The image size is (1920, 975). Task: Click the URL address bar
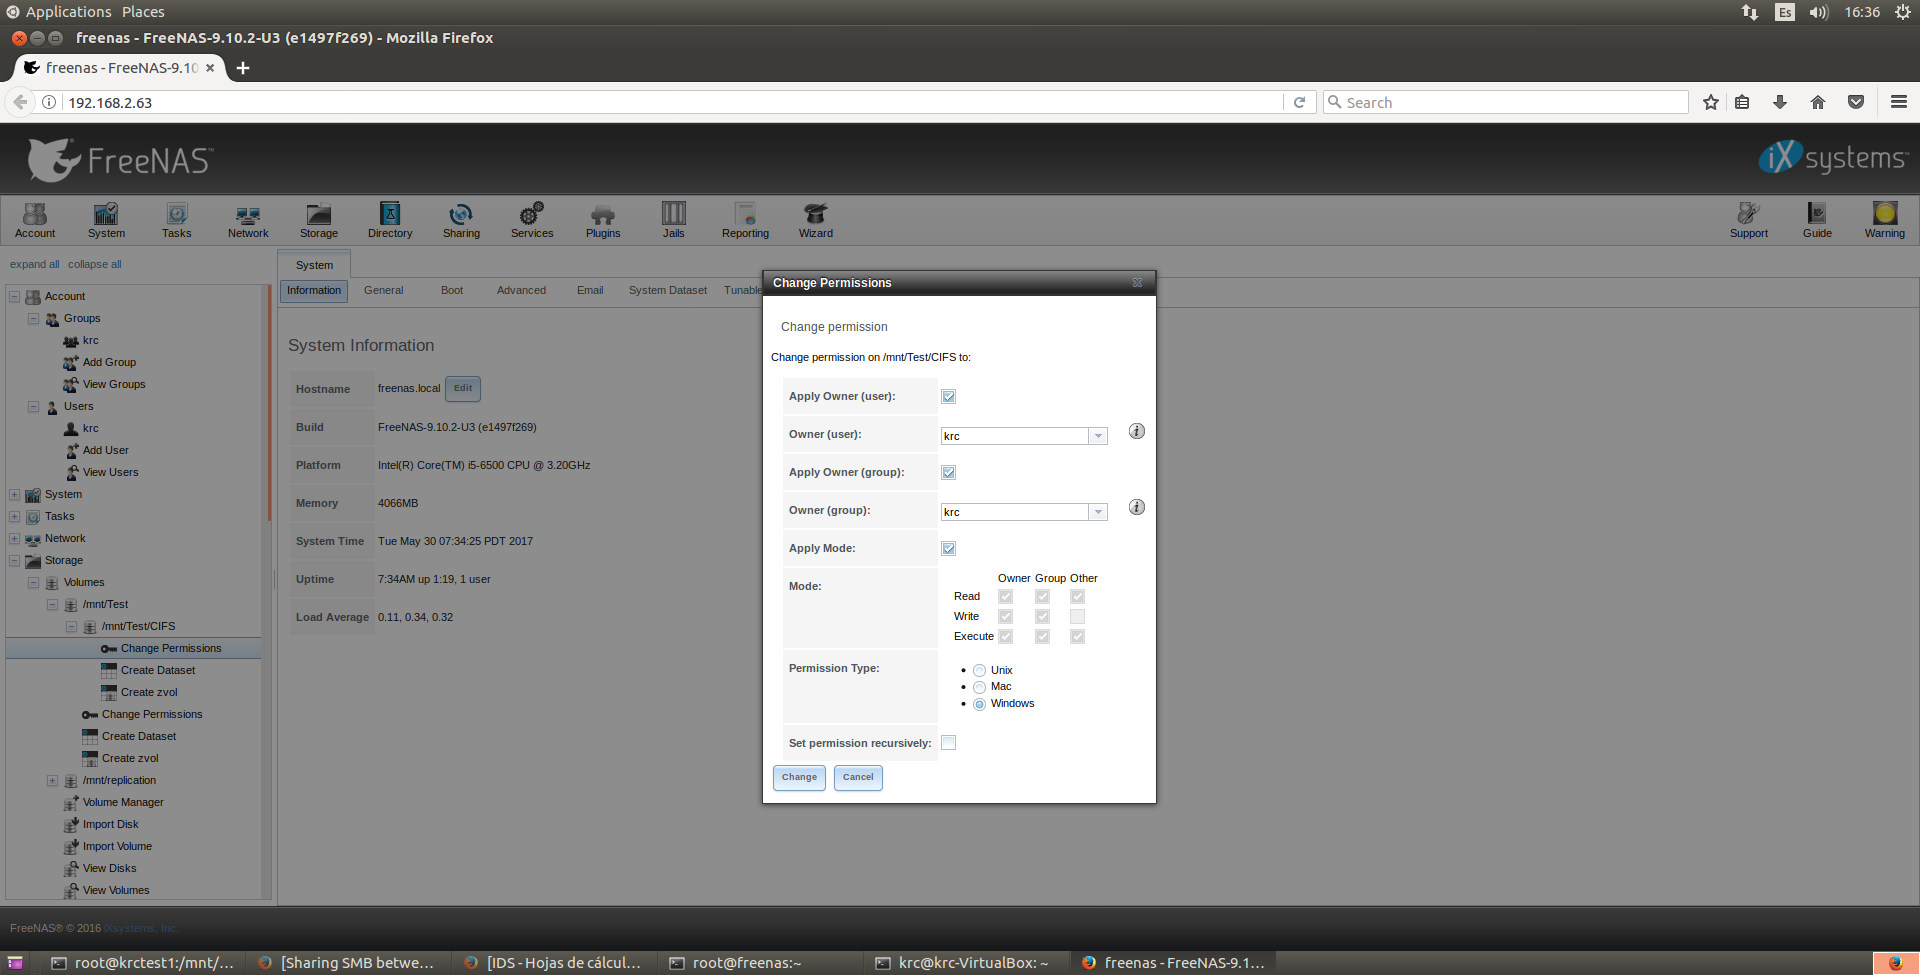coord(673,102)
